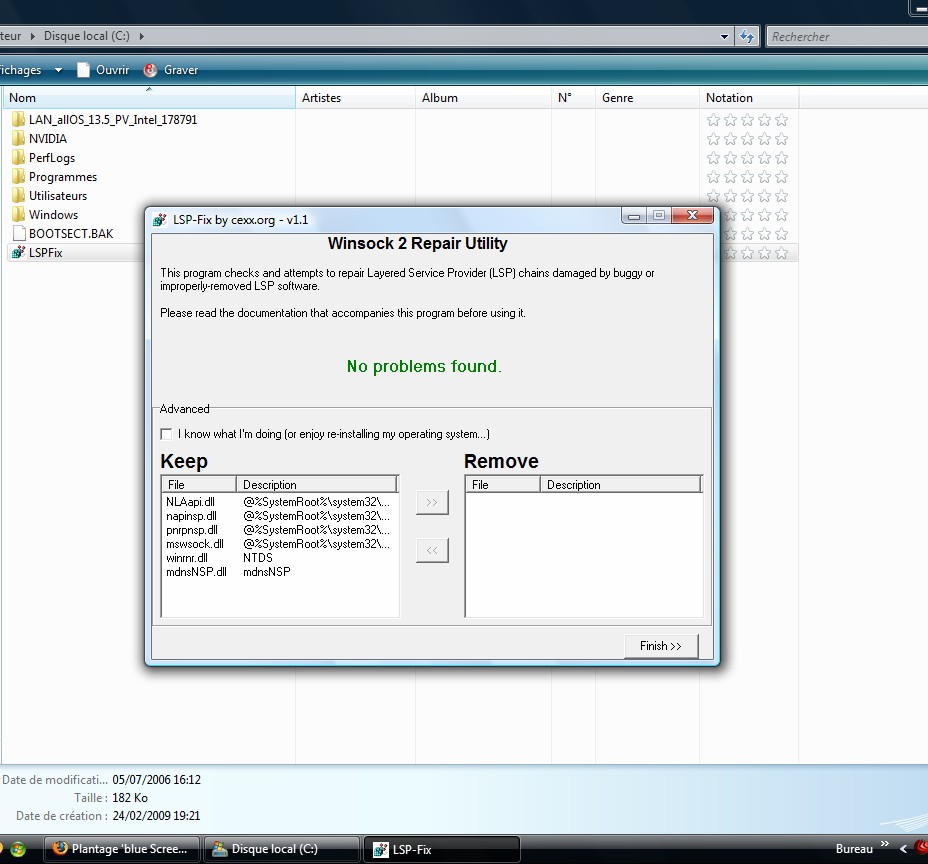Click Description header in Remove list

(620, 485)
